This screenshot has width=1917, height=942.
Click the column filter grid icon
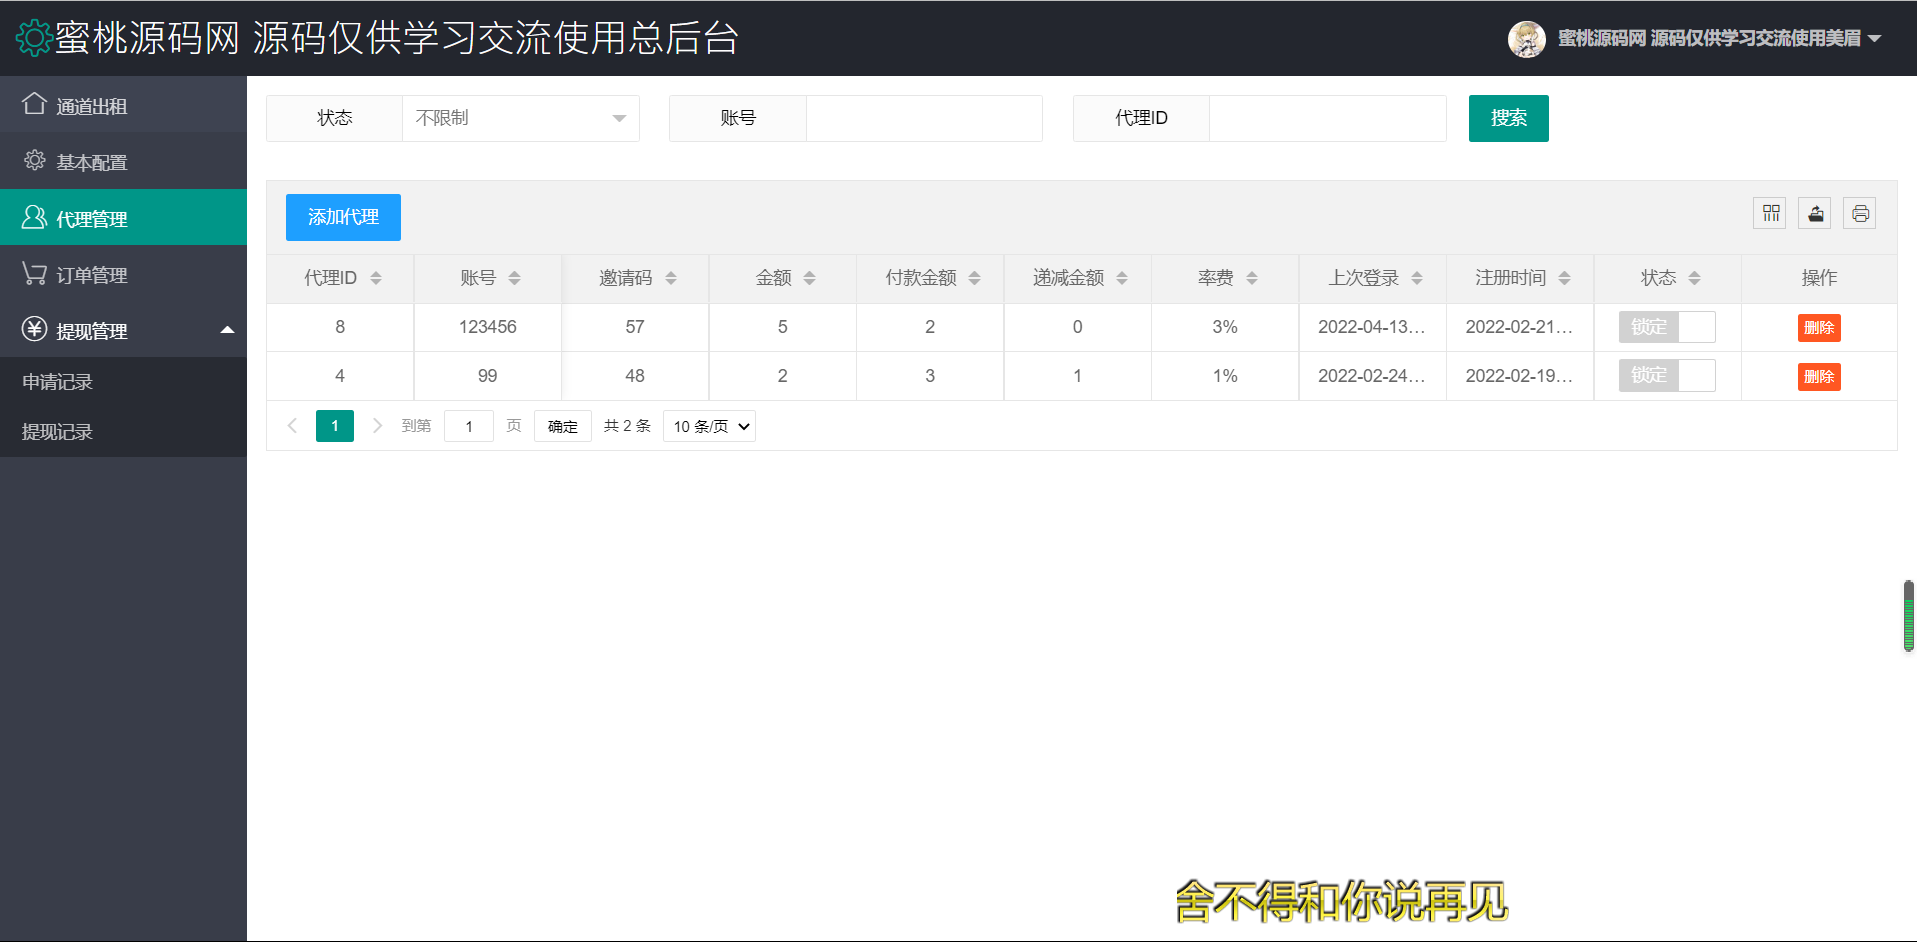click(1771, 213)
